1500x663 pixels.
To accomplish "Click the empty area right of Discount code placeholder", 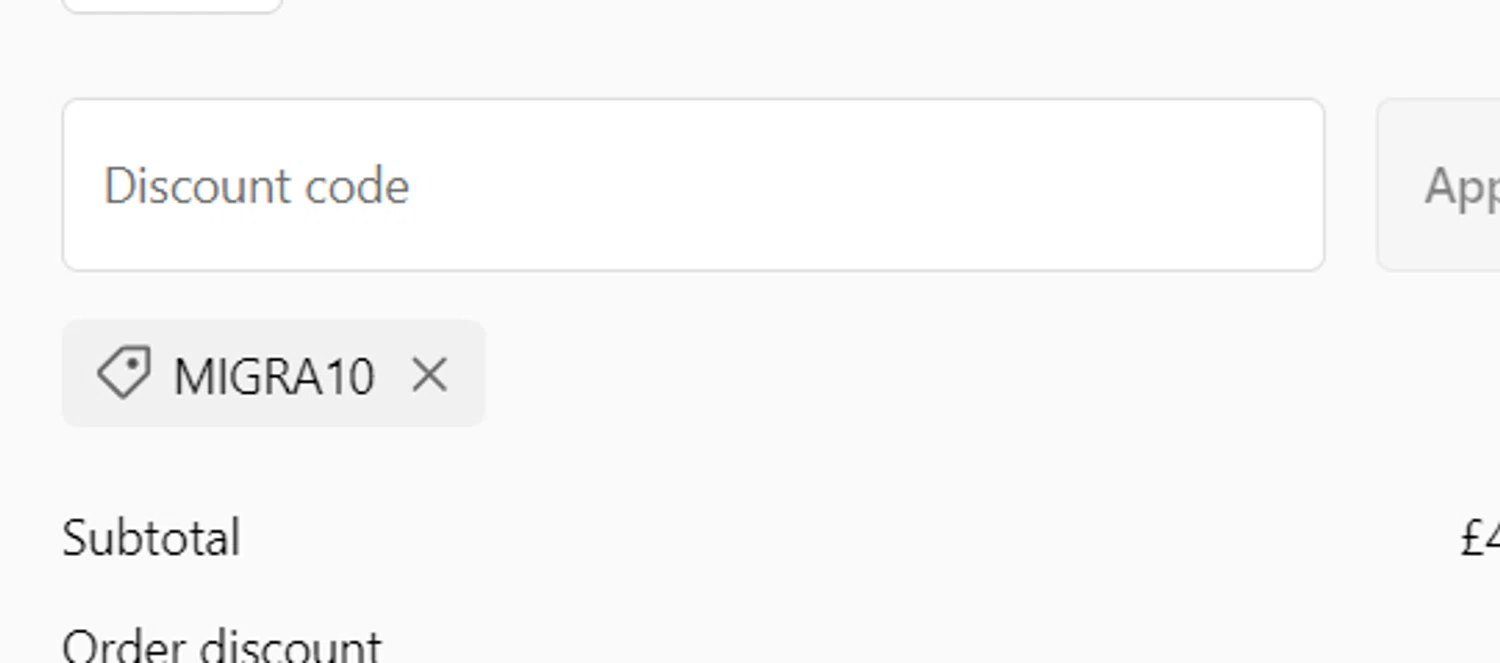I will 850,185.
